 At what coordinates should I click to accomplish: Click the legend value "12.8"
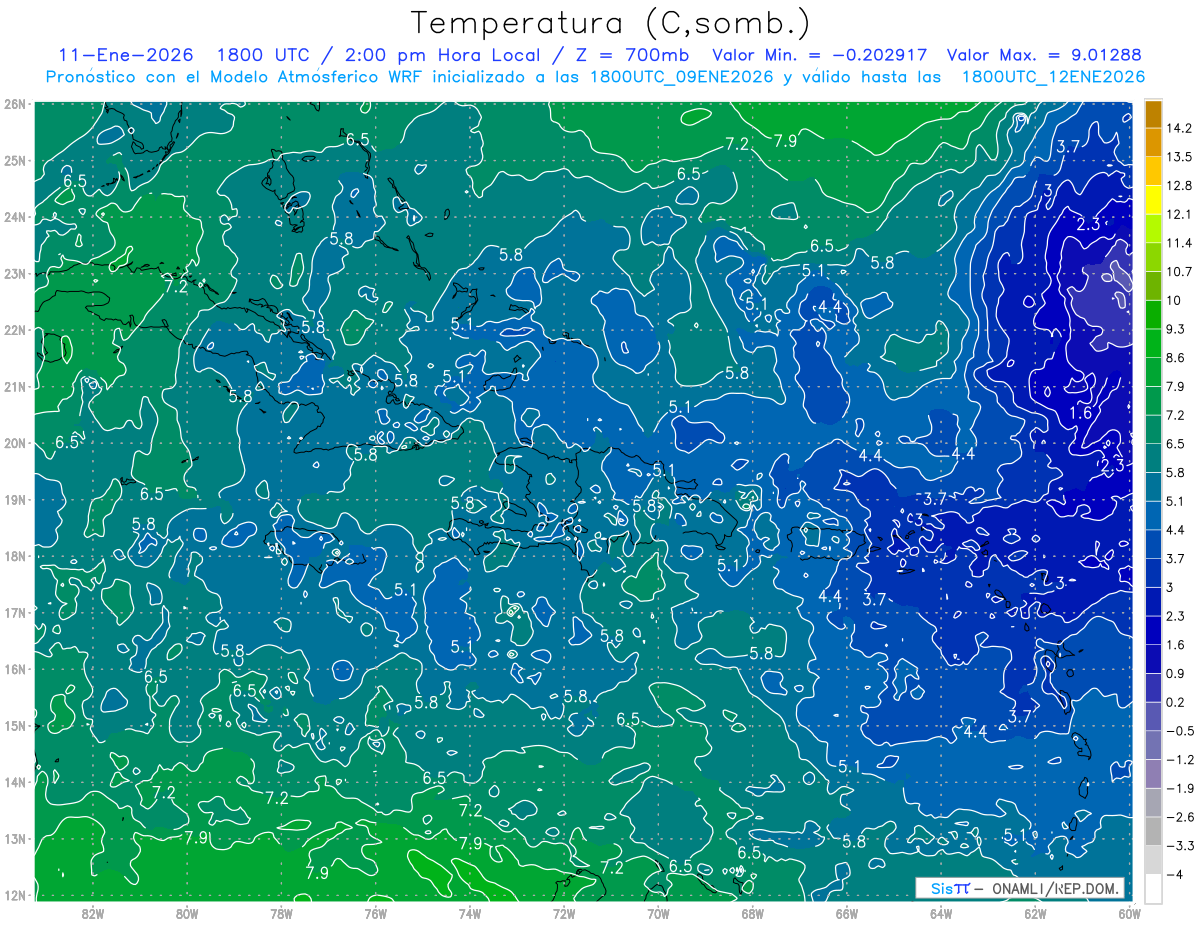coord(1179,186)
